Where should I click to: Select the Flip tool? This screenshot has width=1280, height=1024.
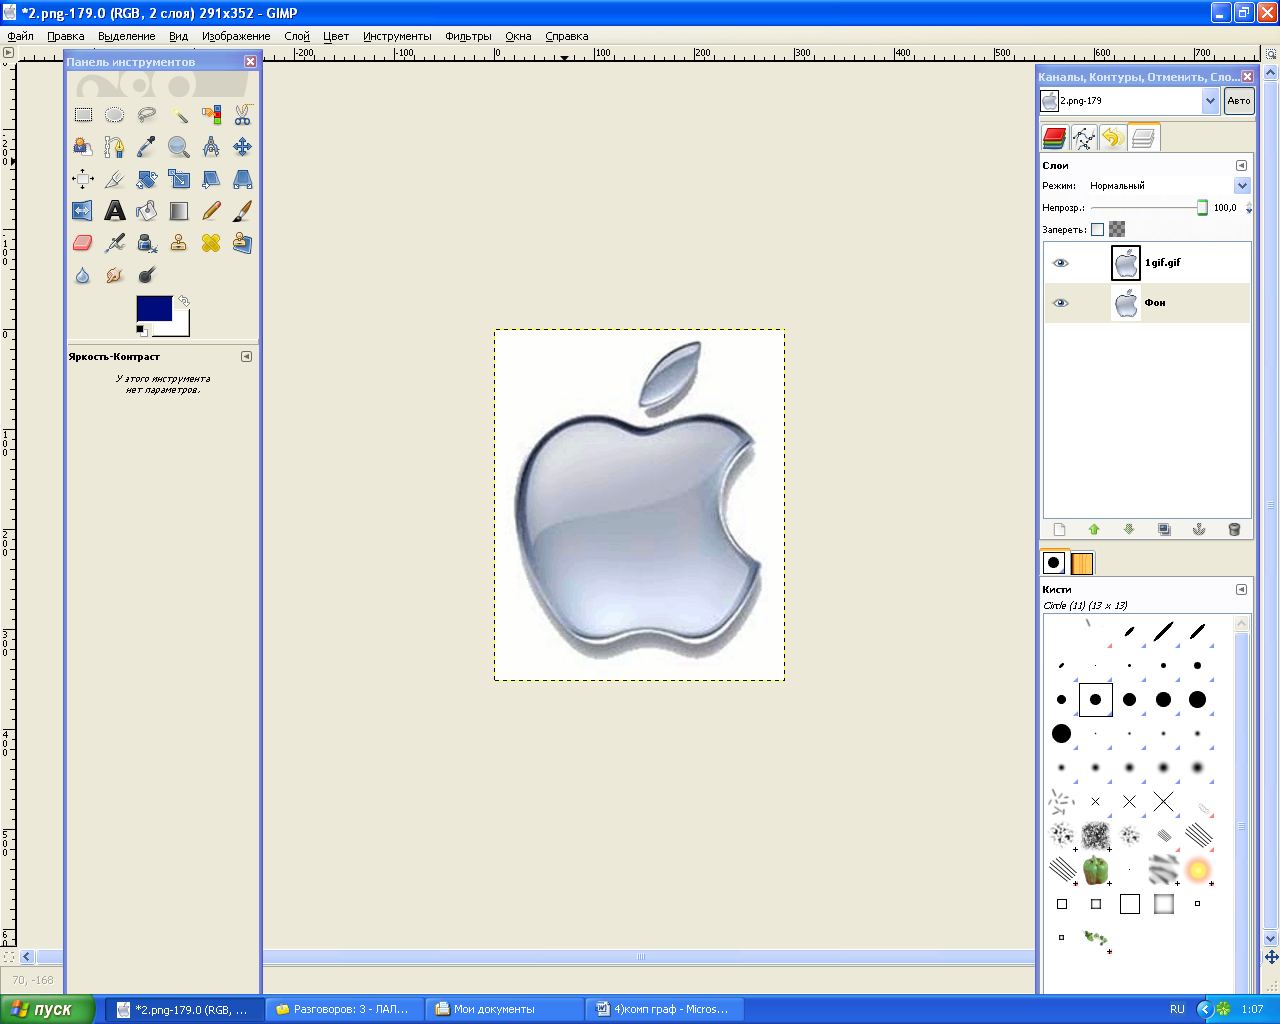[83, 211]
